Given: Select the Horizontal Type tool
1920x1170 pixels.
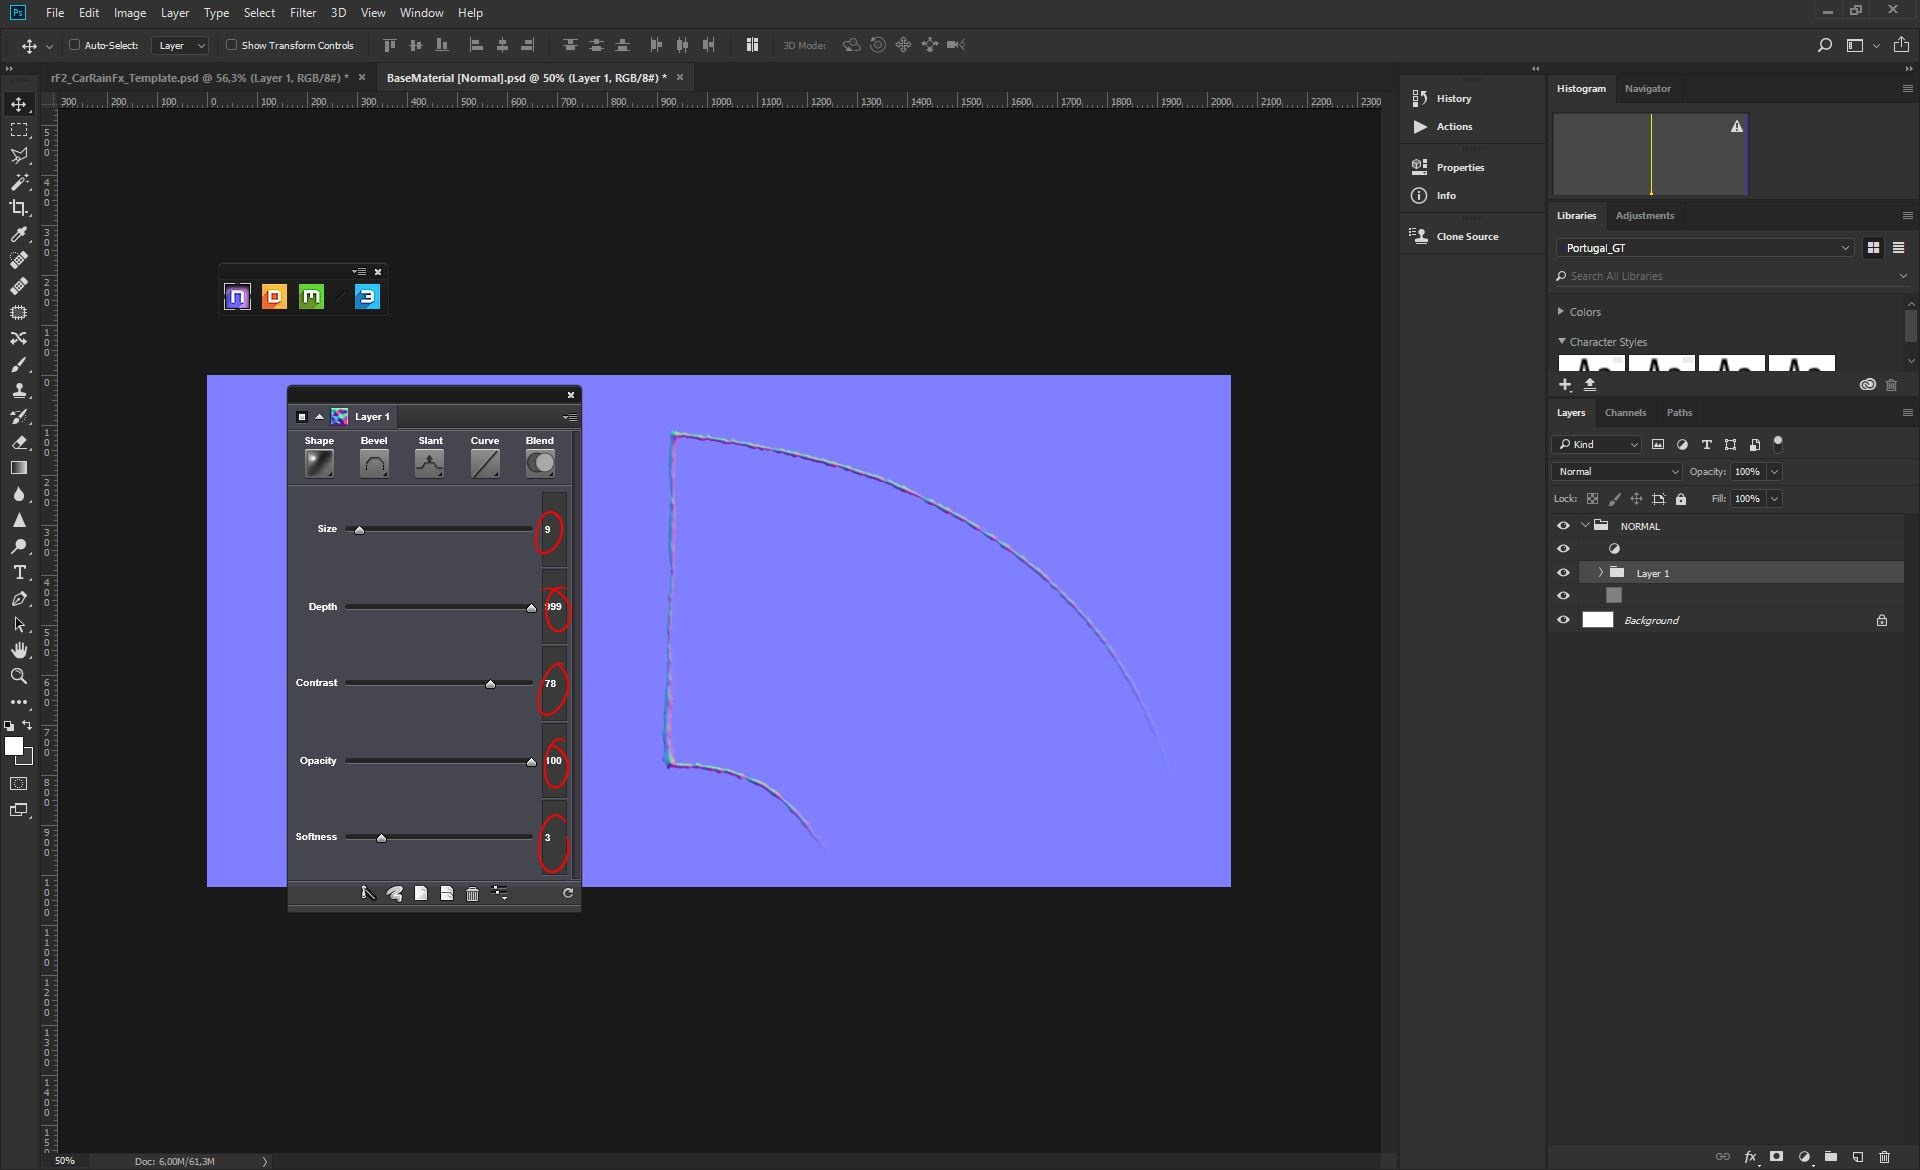Looking at the screenshot, I should 19,572.
